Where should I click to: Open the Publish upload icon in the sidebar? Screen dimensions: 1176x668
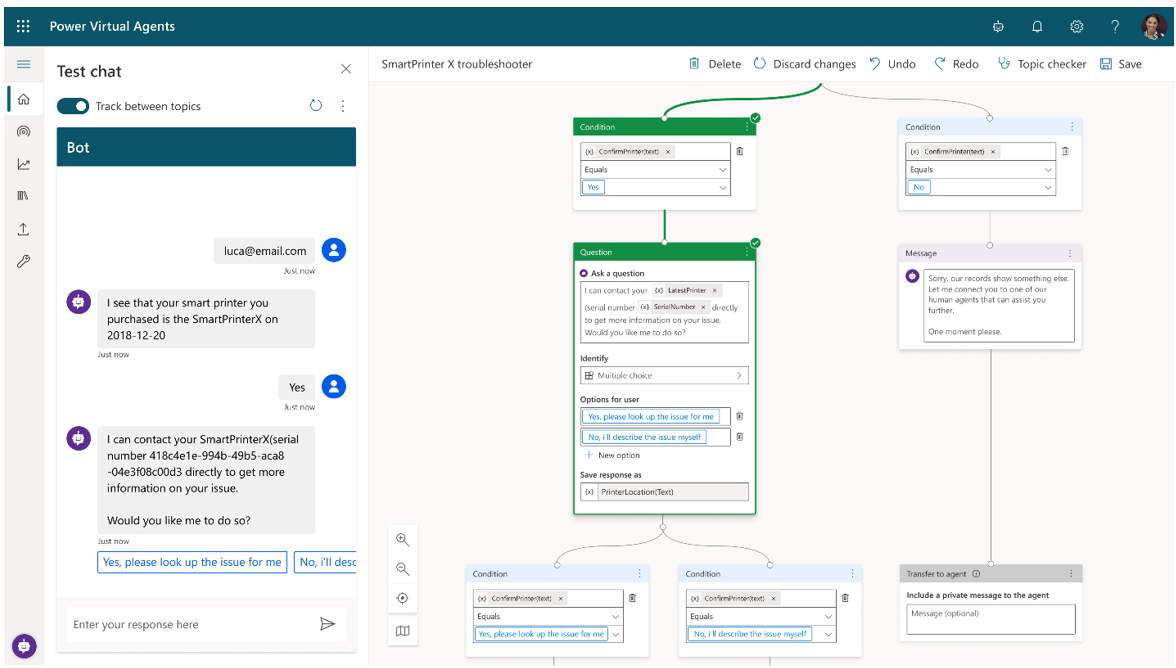pos(23,229)
